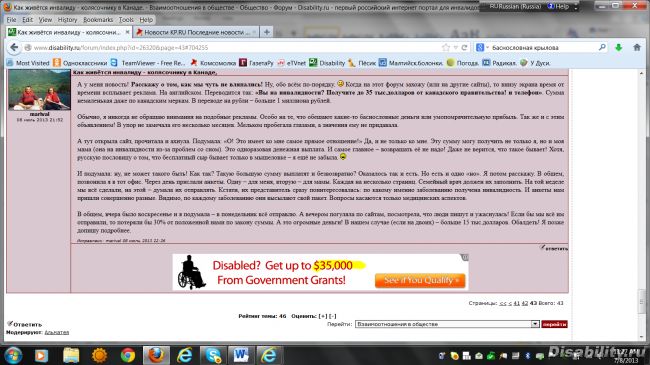Open Google Chrome from the taskbar

(x=128, y=355)
